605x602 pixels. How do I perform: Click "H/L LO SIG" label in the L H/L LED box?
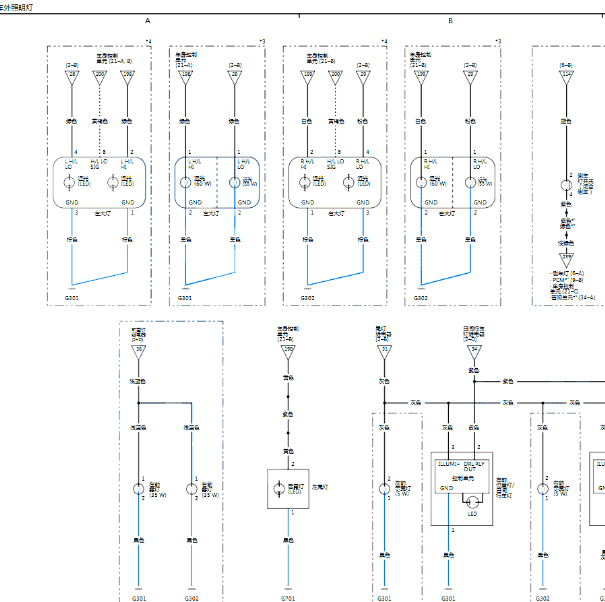pyautogui.click(x=99, y=164)
